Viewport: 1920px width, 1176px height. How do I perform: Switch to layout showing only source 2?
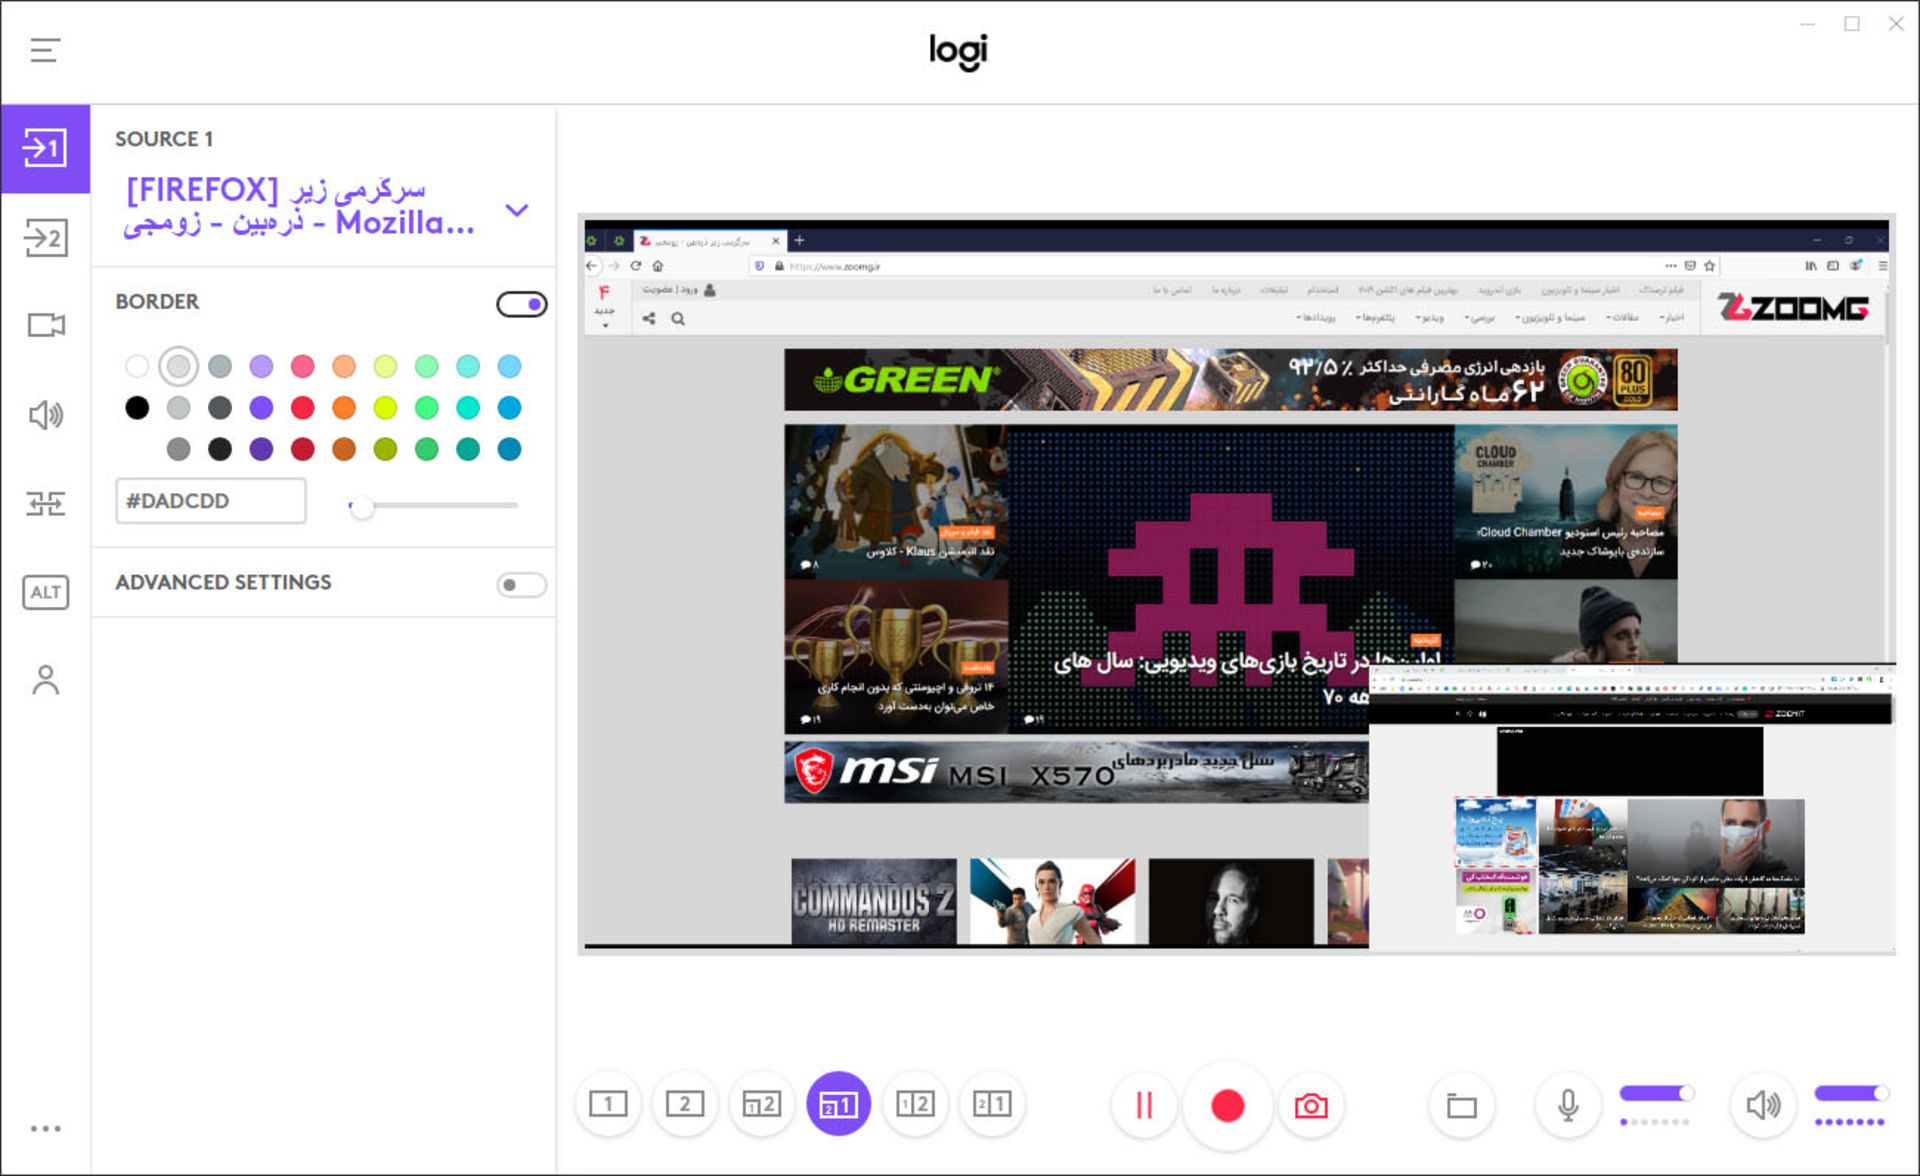click(x=685, y=1104)
